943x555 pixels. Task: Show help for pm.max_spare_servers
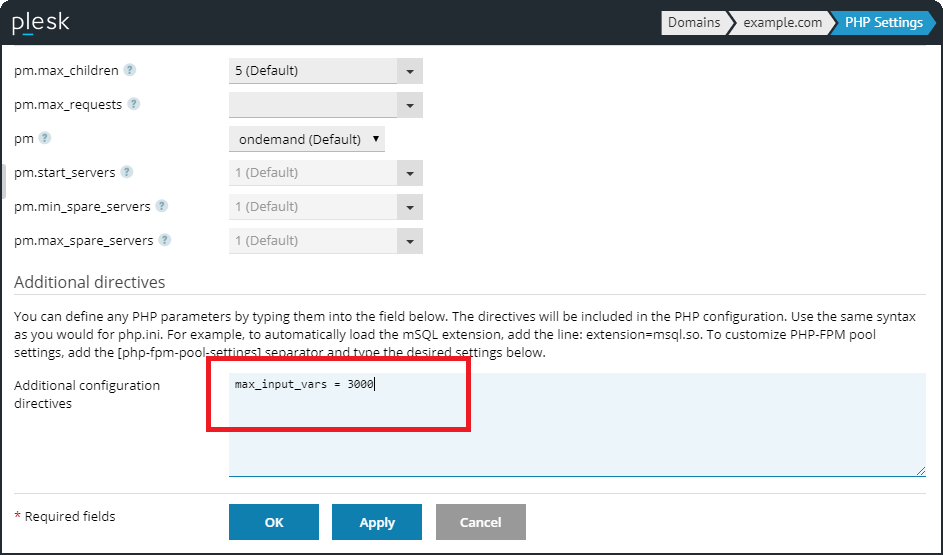point(165,240)
